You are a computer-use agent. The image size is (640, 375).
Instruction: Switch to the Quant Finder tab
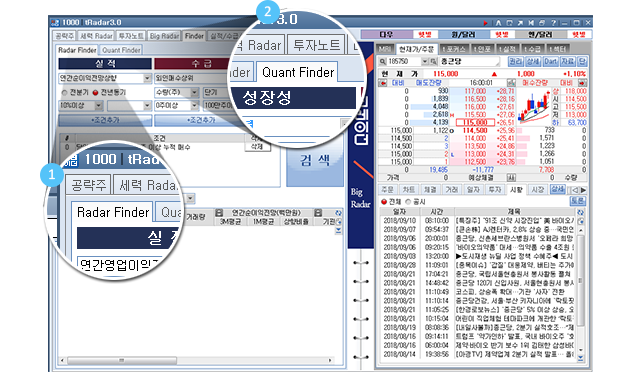click(121, 50)
